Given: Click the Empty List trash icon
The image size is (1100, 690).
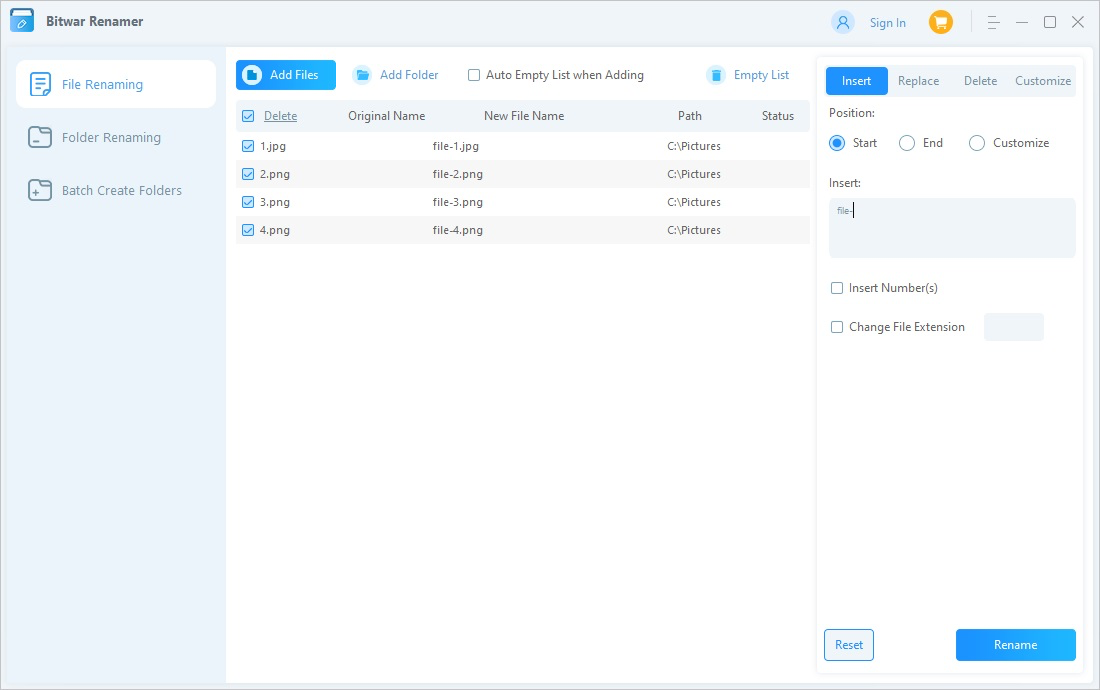Looking at the screenshot, I should [x=716, y=75].
